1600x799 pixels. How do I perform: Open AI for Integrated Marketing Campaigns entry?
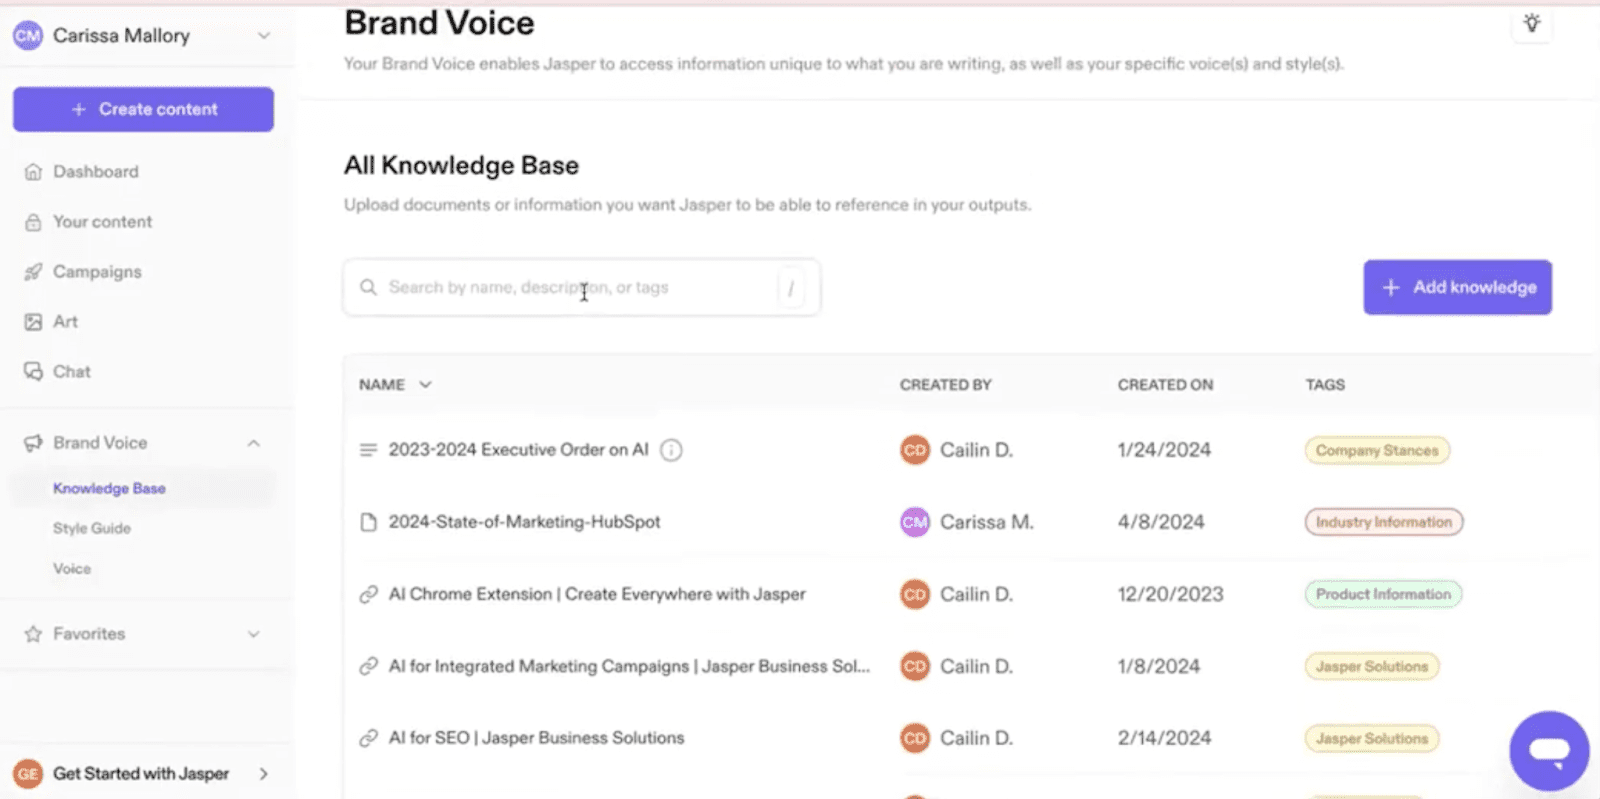(629, 666)
